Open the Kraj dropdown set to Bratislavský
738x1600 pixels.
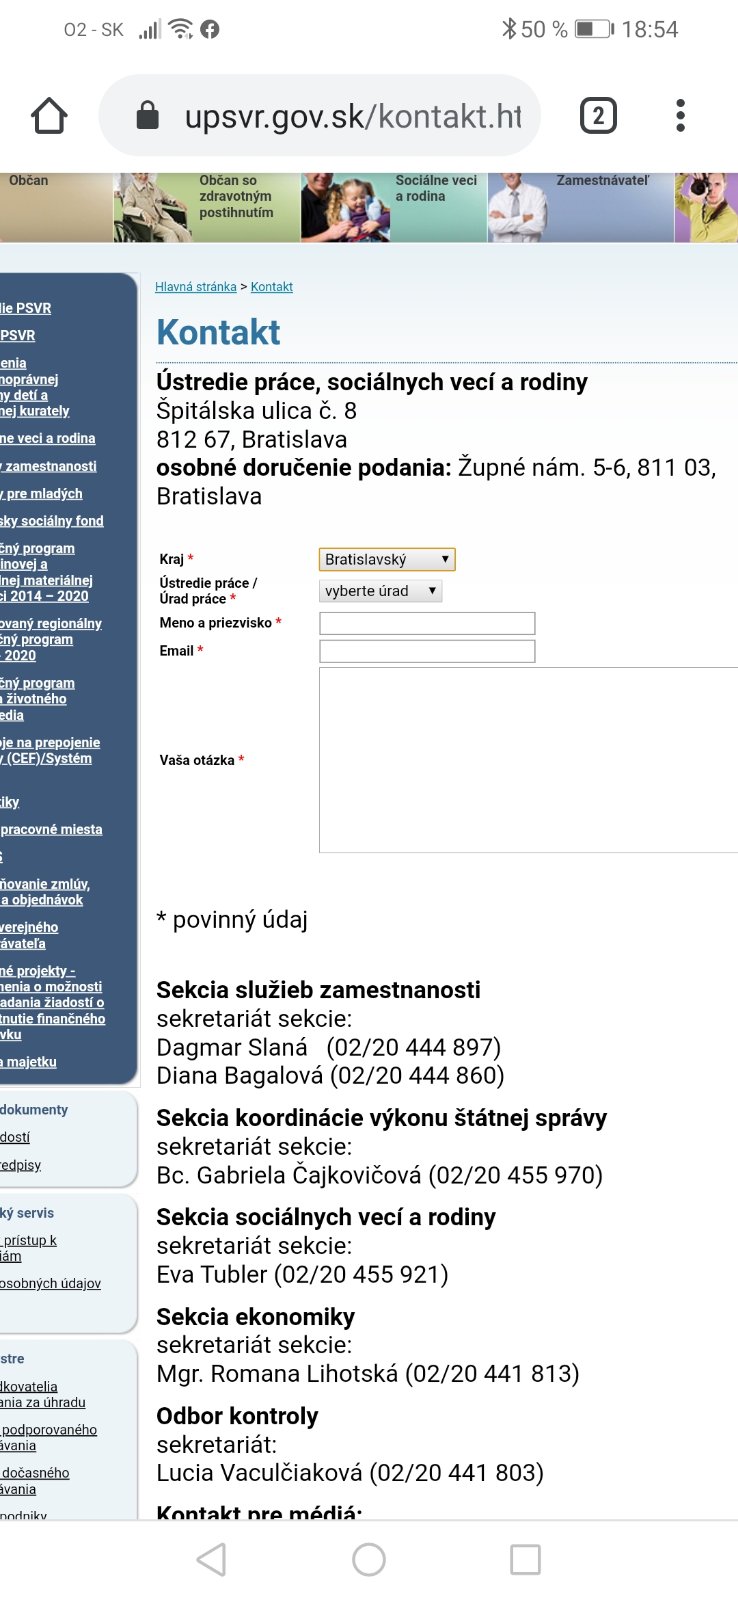387,560
